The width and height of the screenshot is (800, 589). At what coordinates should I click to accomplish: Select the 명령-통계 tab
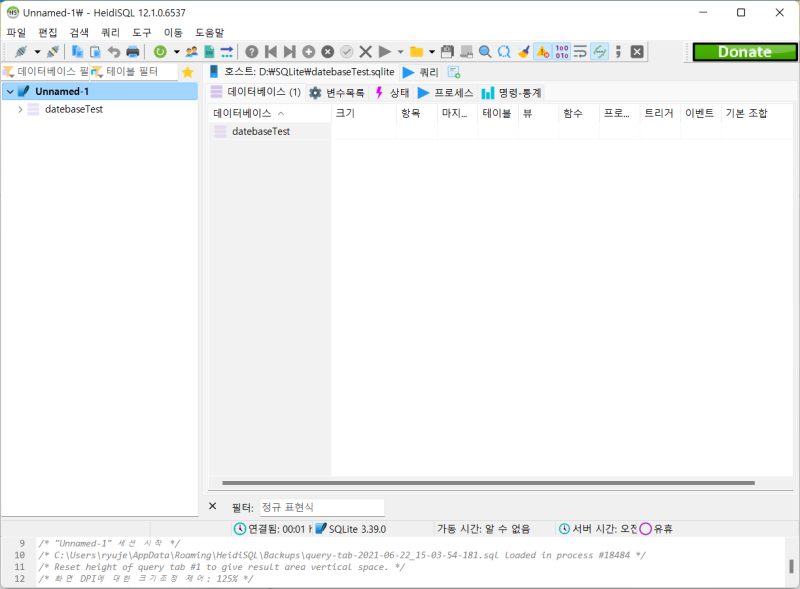coord(511,92)
